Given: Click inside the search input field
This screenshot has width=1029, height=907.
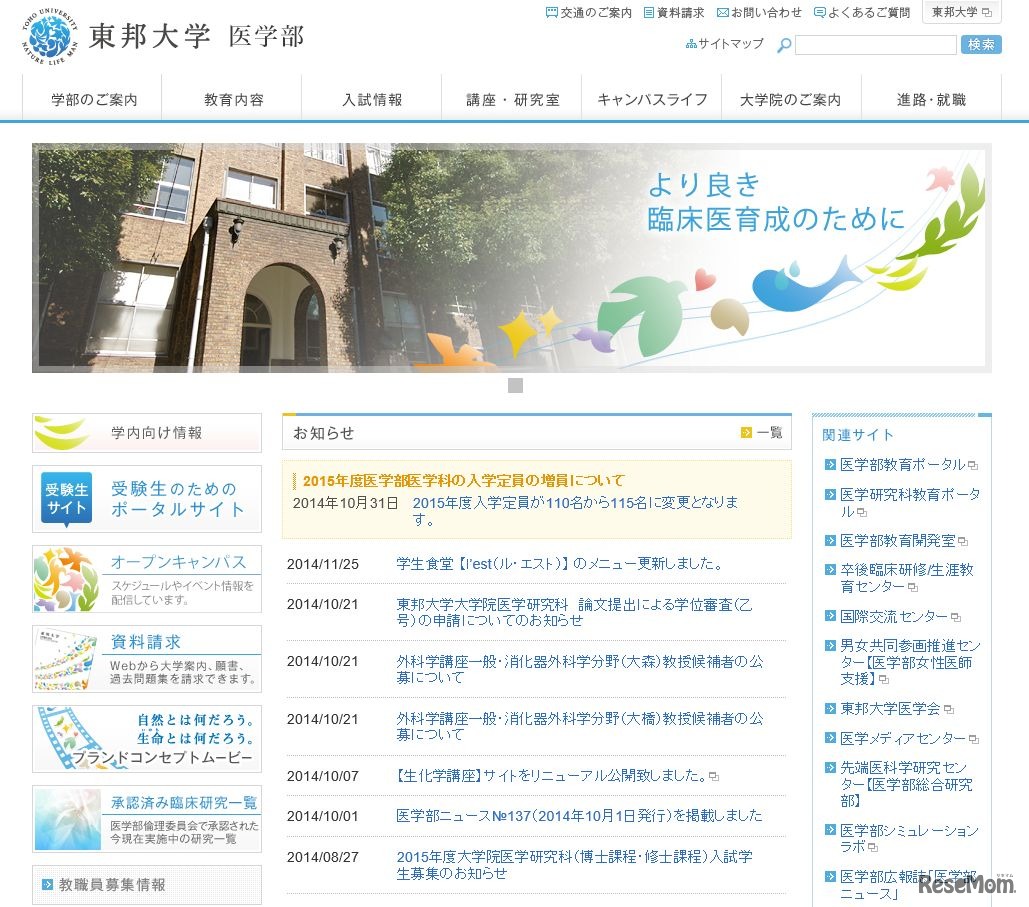Looking at the screenshot, I should click(x=875, y=44).
